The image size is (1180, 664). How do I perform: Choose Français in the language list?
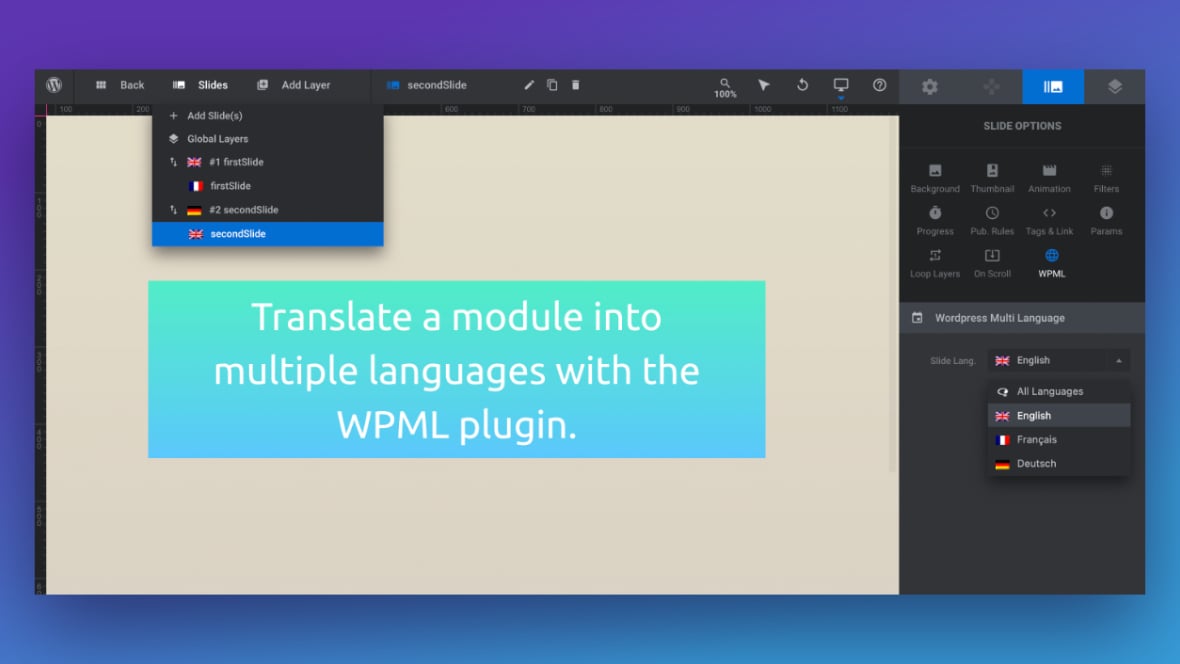pos(1059,440)
